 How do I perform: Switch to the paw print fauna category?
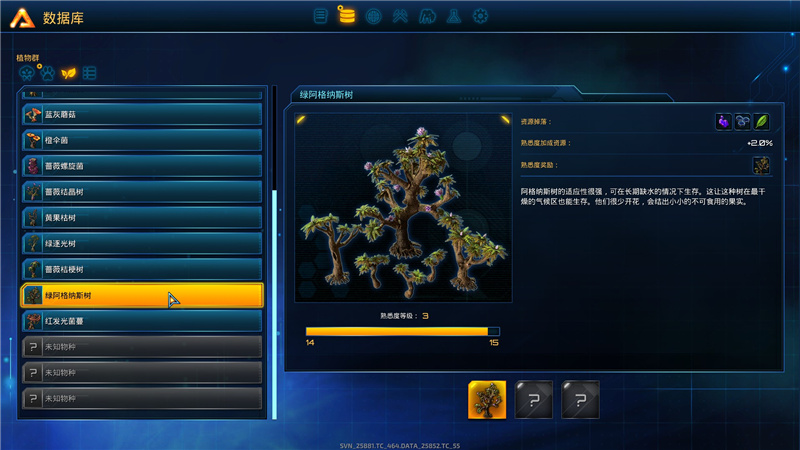(x=48, y=73)
